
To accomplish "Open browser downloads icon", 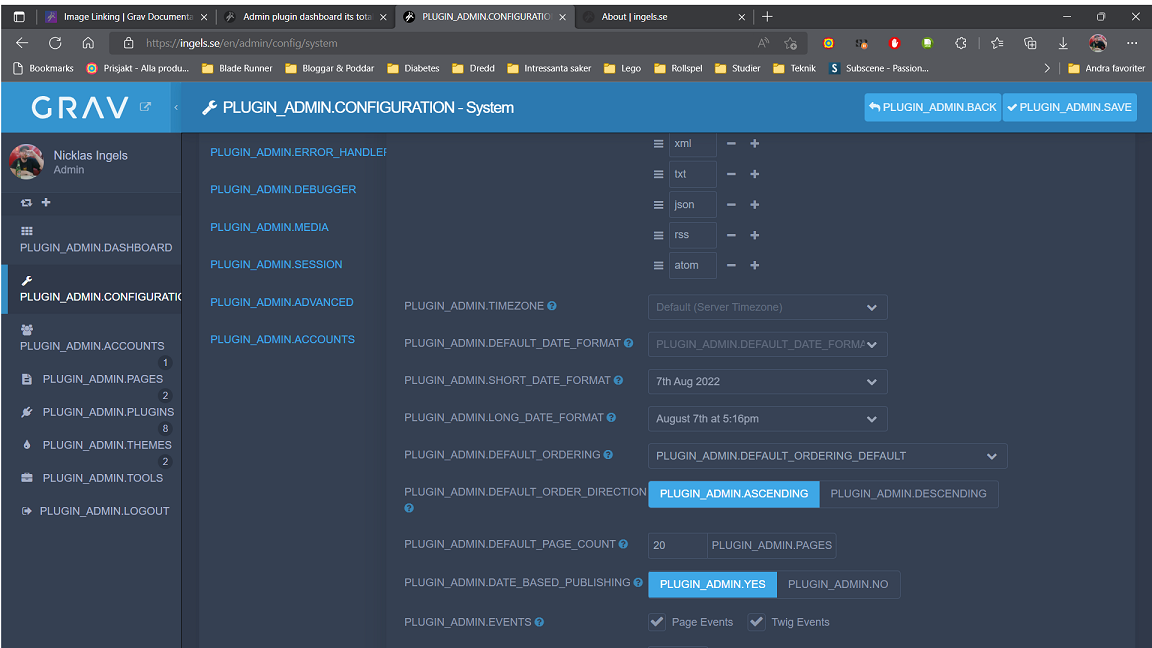I will pos(1063,43).
